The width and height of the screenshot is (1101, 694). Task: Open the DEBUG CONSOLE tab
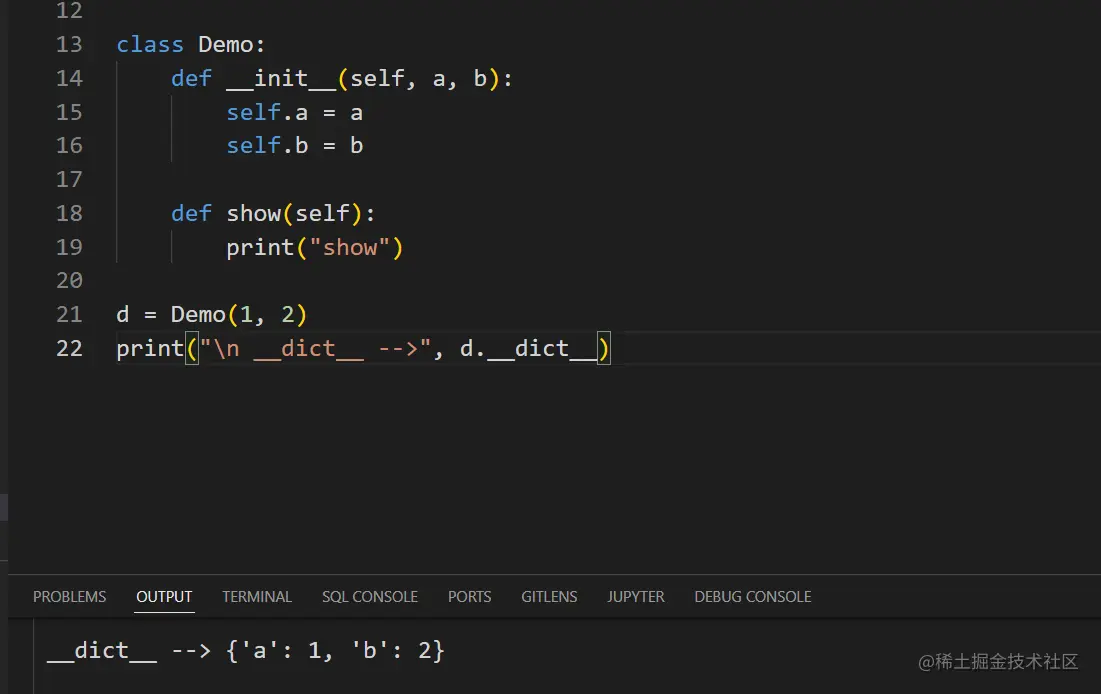click(x=753, y=596)
